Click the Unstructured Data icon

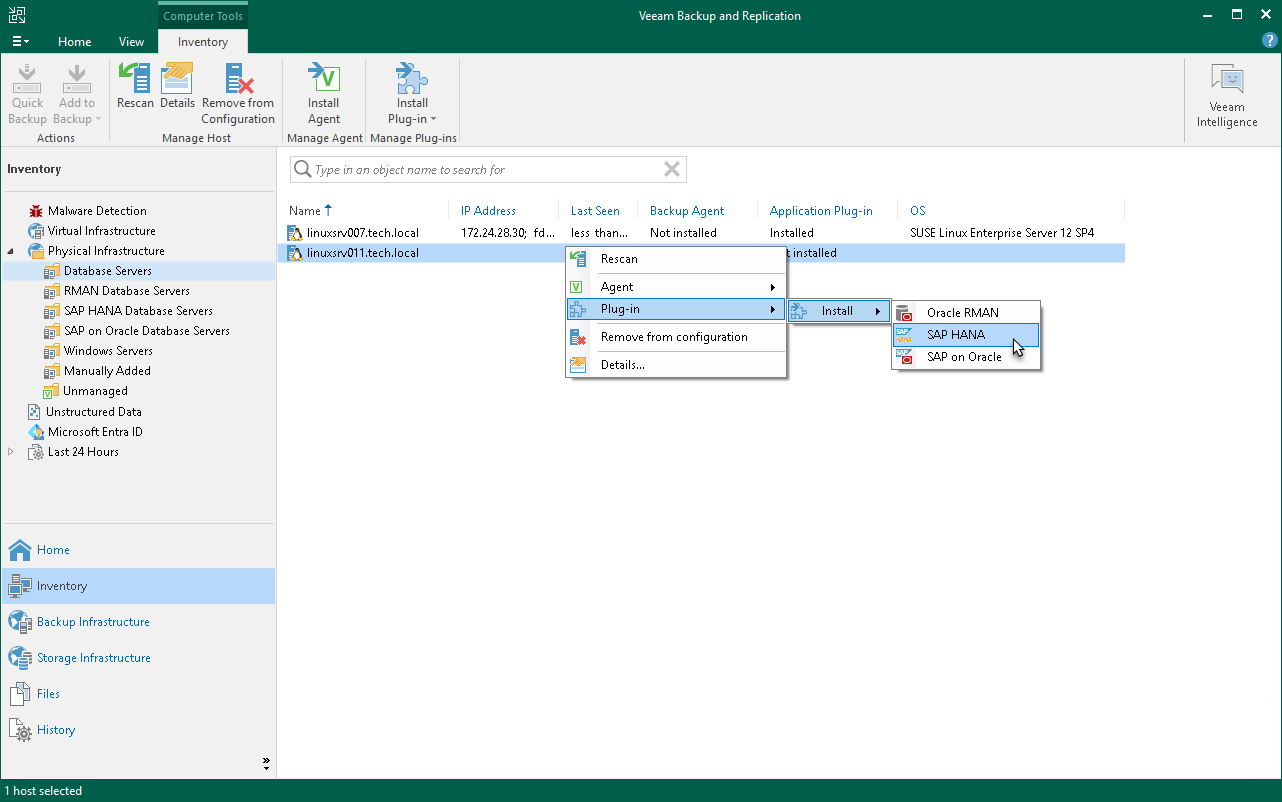click(36, 412)
